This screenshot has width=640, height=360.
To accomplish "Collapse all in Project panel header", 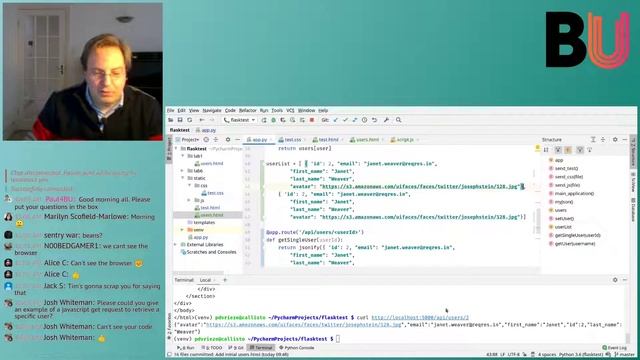I will 216,140.
